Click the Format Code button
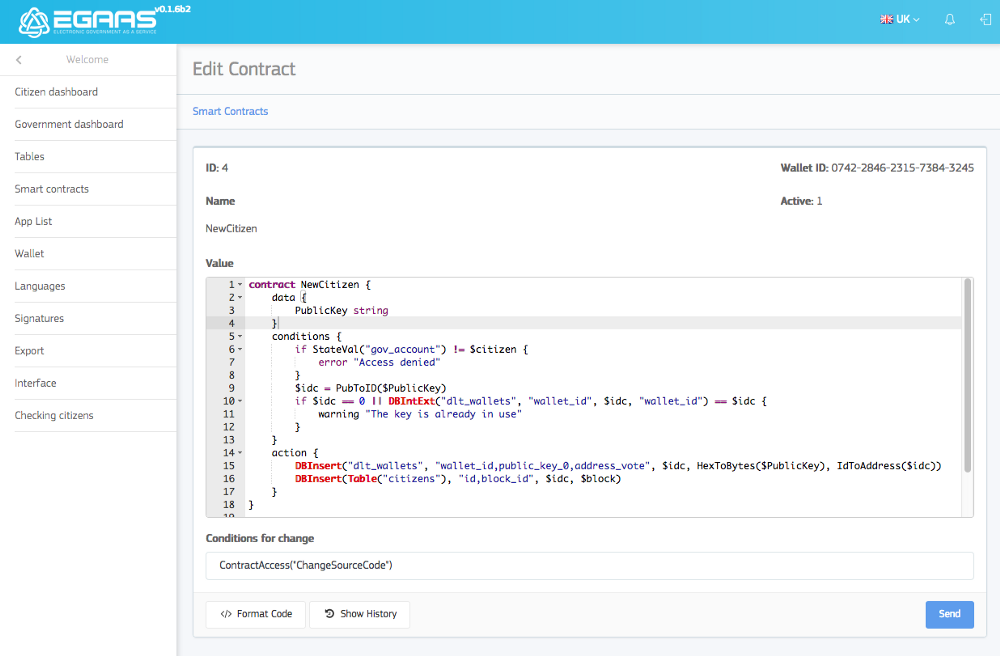The height and width of the screenshot is (656, 1000). [256, 614]
